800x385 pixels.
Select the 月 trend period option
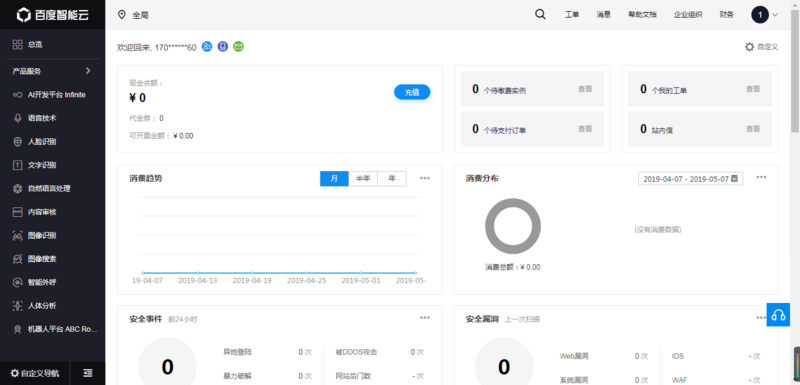pyautogui.click(x=334, y=178)
